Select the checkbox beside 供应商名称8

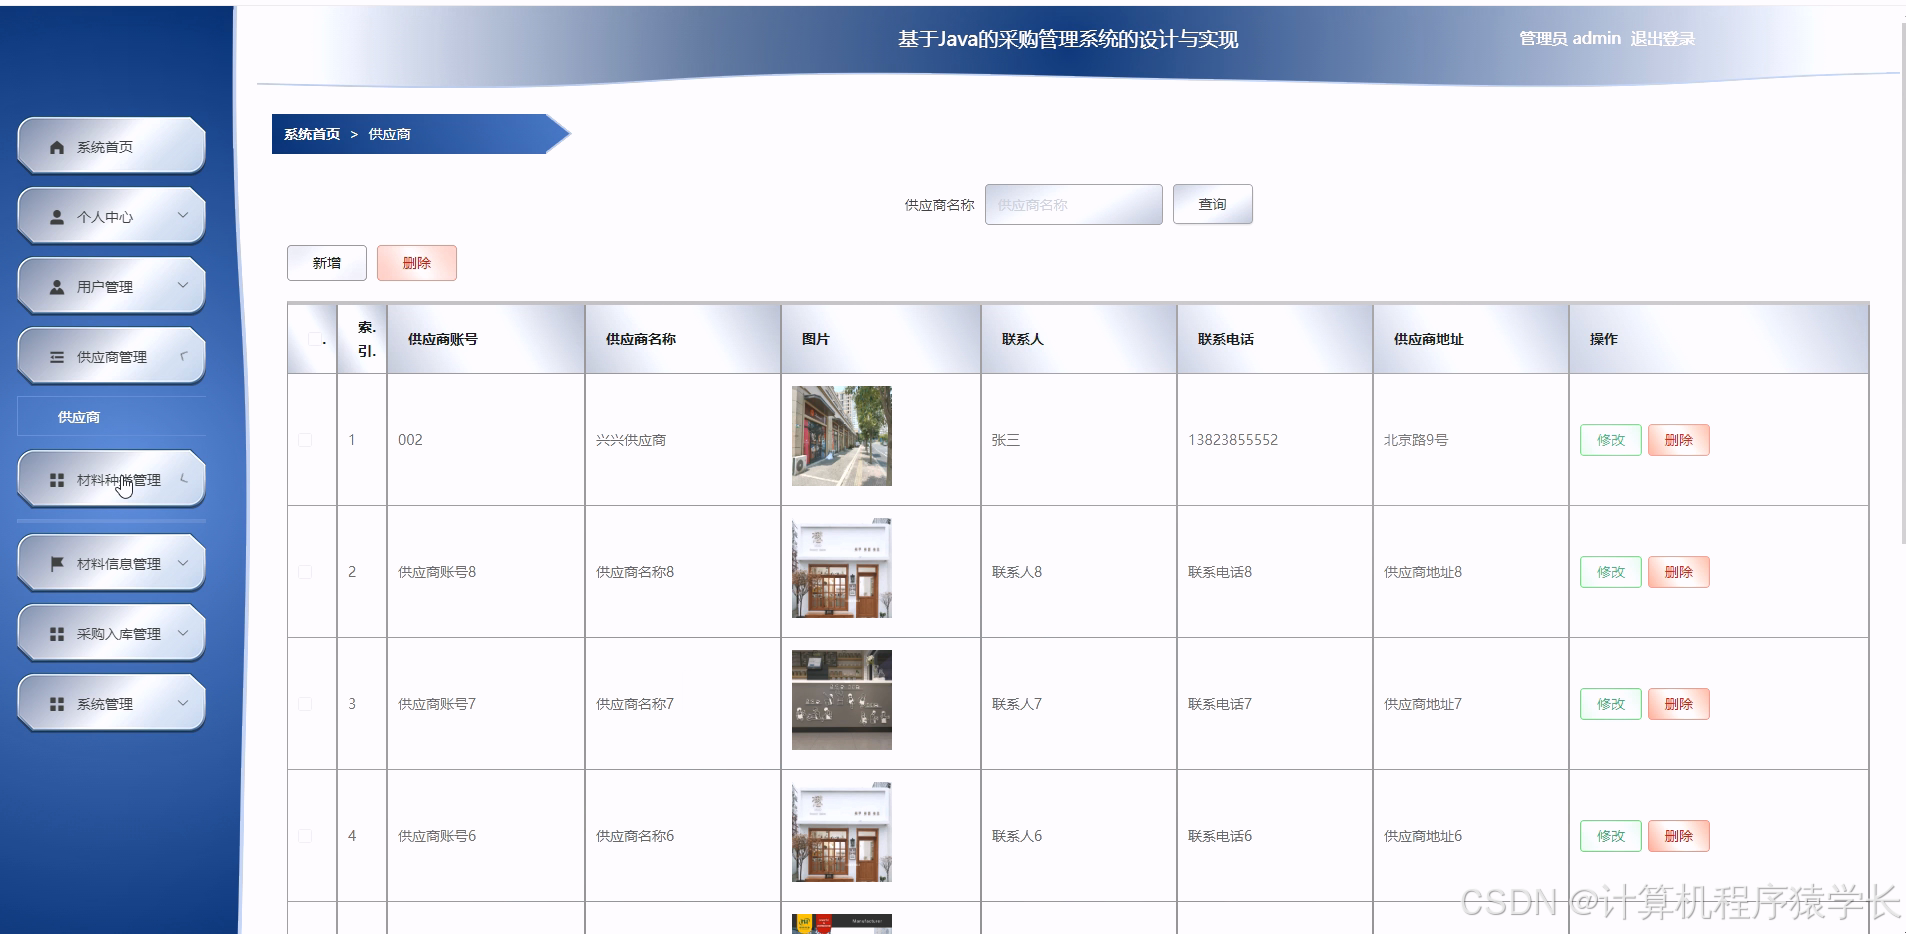pyautogui.click(x=305, y=571)
